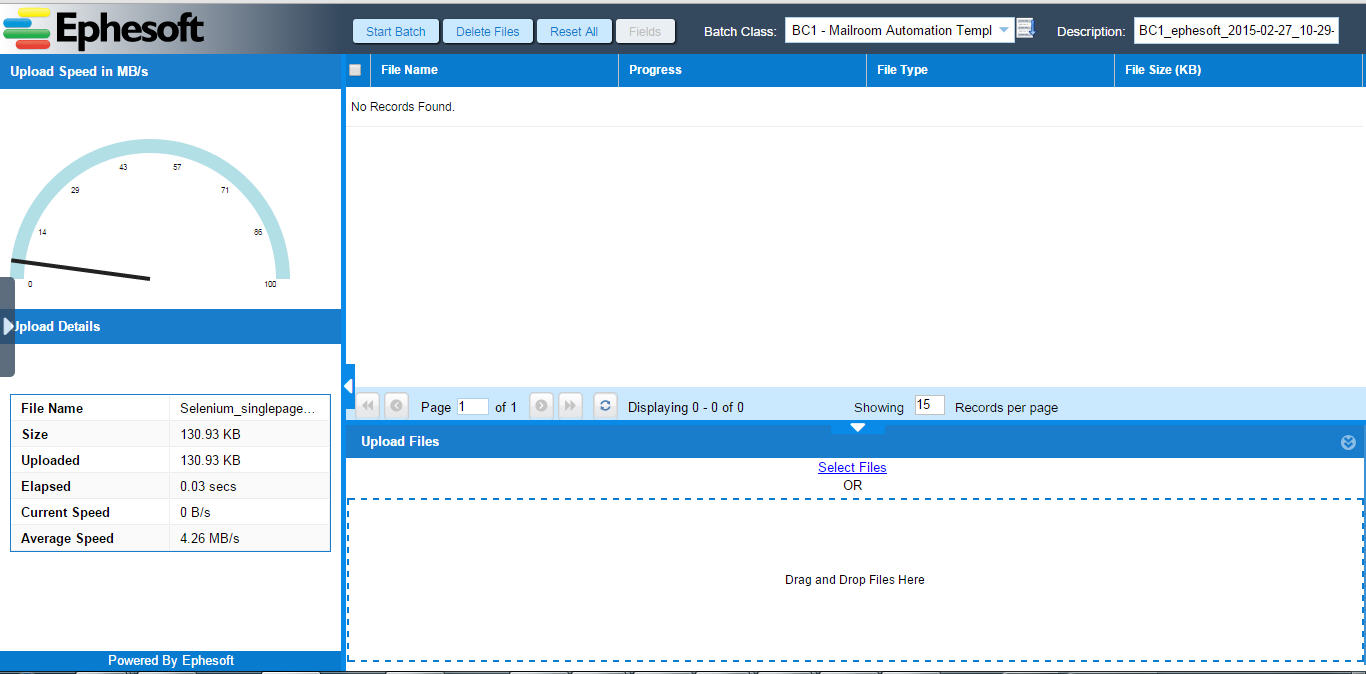Image resolution: width=1366 pixels, height=674 pixels.
Task: Edit records per page field
Action: point(929,405)
